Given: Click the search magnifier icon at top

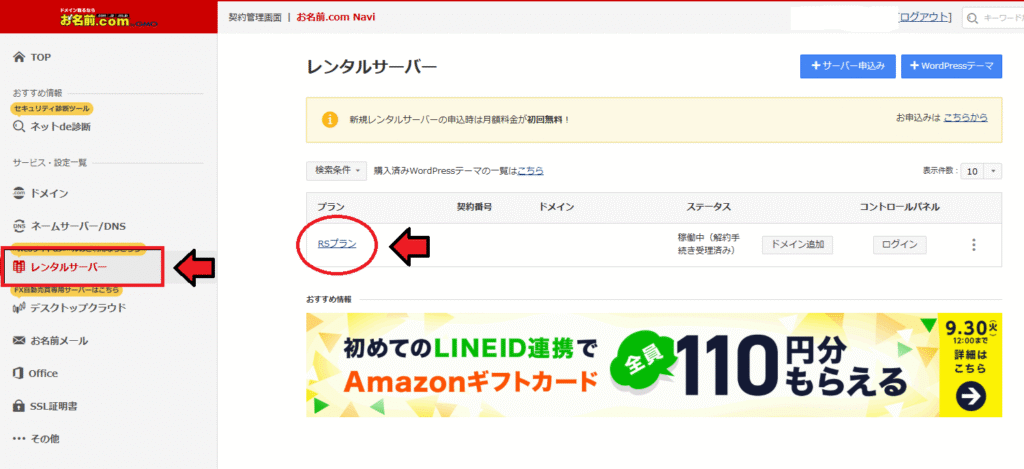Looking at the screenshot, I should [x=973, y=18].
